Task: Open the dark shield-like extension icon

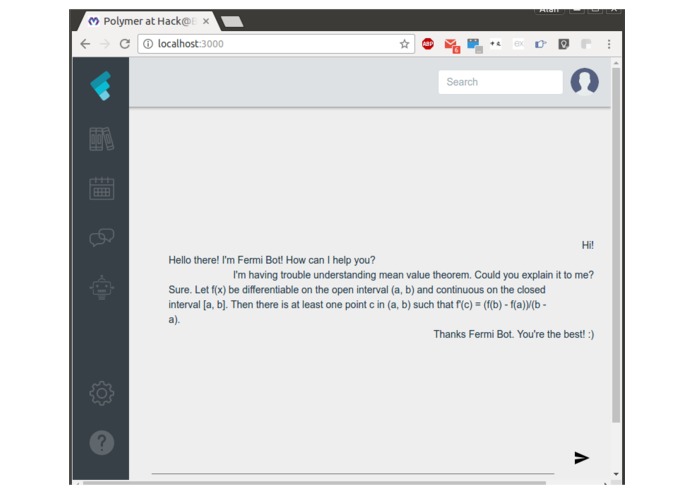Action: [x=563, y=44]
